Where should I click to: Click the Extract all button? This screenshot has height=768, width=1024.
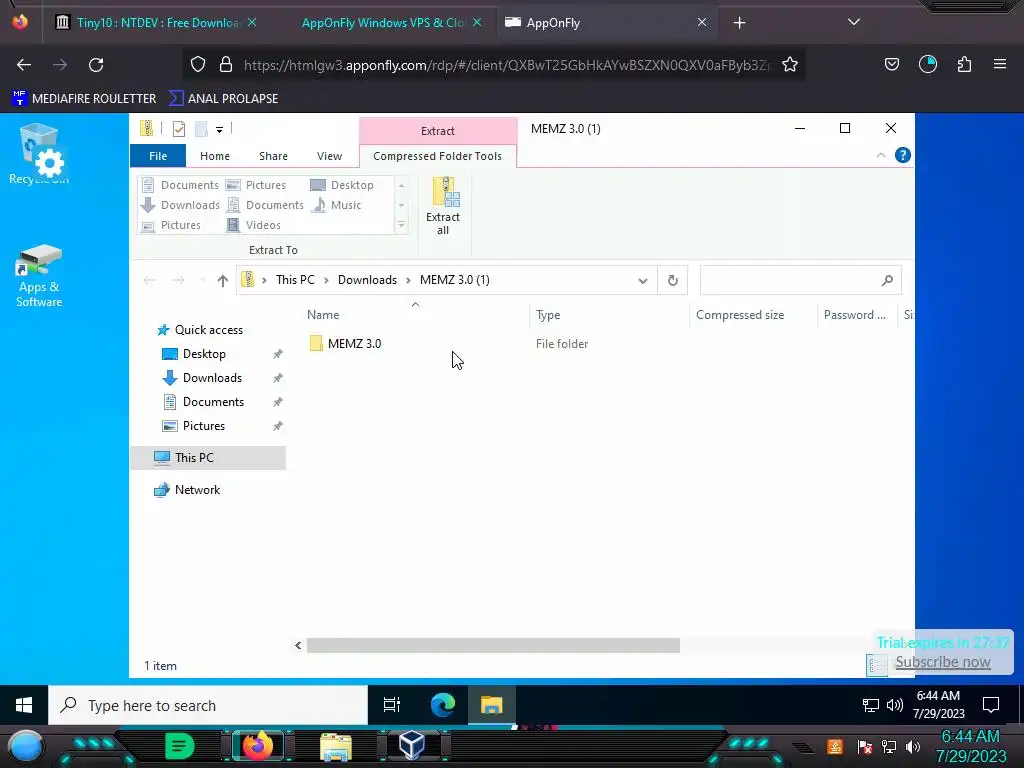pos(443,206)
